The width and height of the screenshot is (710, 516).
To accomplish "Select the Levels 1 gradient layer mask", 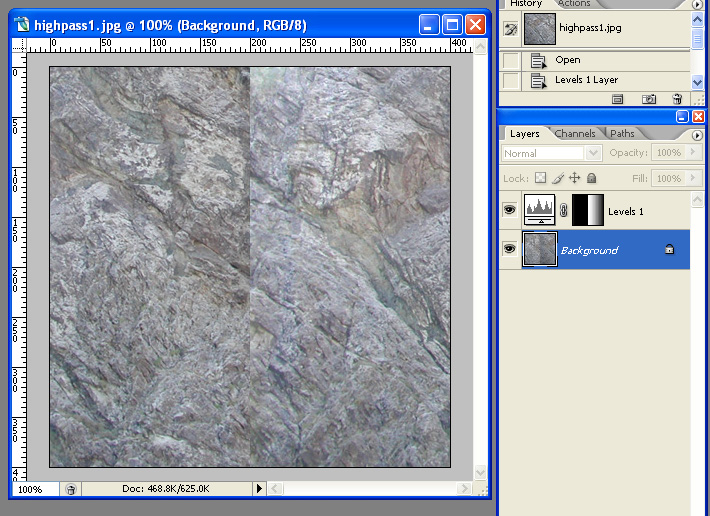I will tap(588, 211).
